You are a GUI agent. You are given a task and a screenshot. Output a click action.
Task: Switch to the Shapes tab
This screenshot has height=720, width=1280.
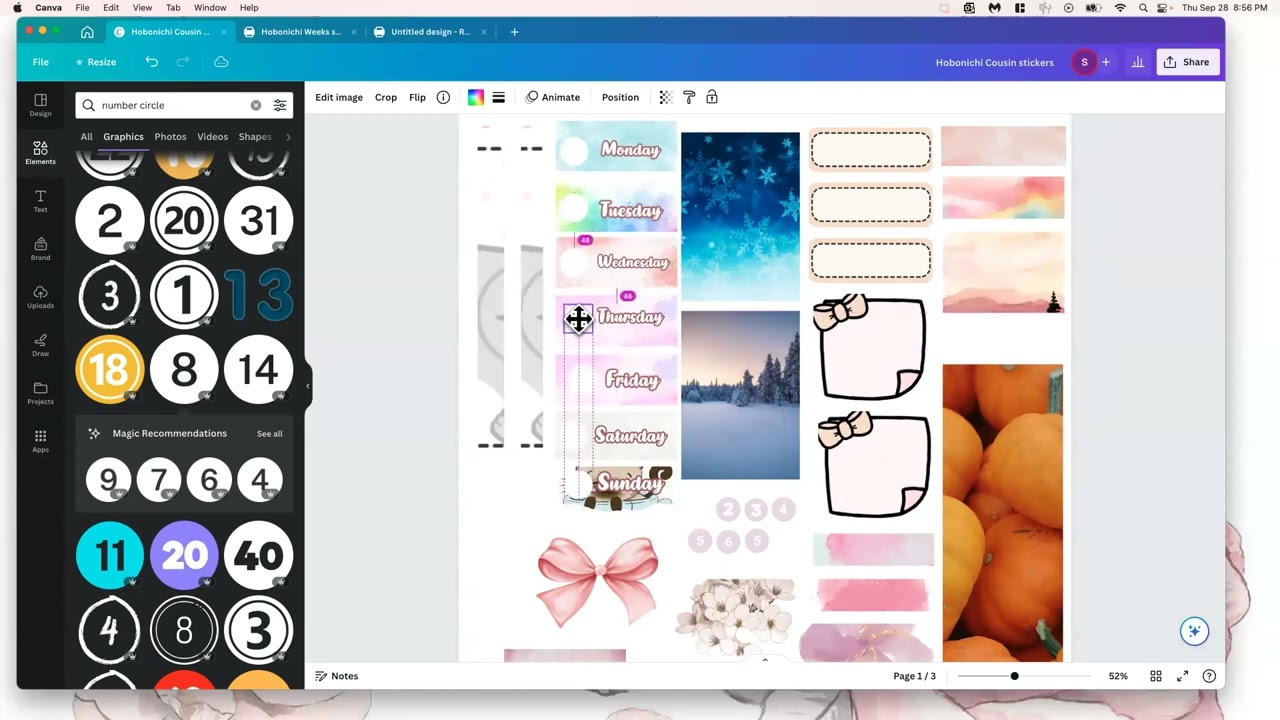(x=254, y=137)
